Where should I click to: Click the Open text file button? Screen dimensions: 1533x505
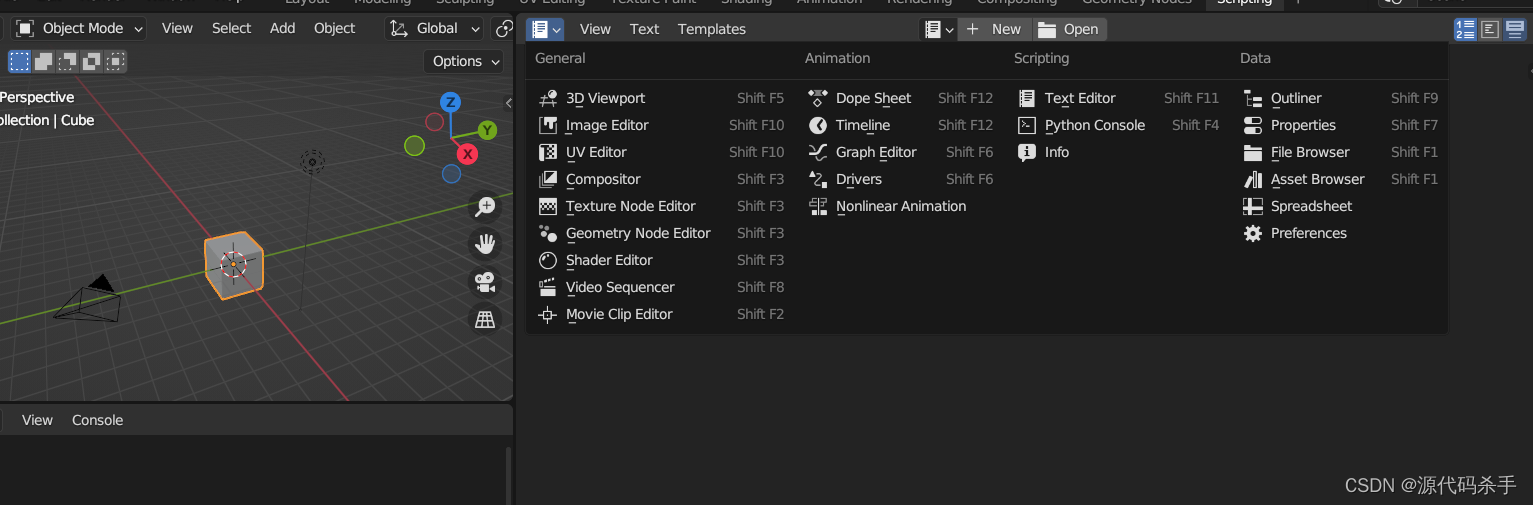point(1070,30)
